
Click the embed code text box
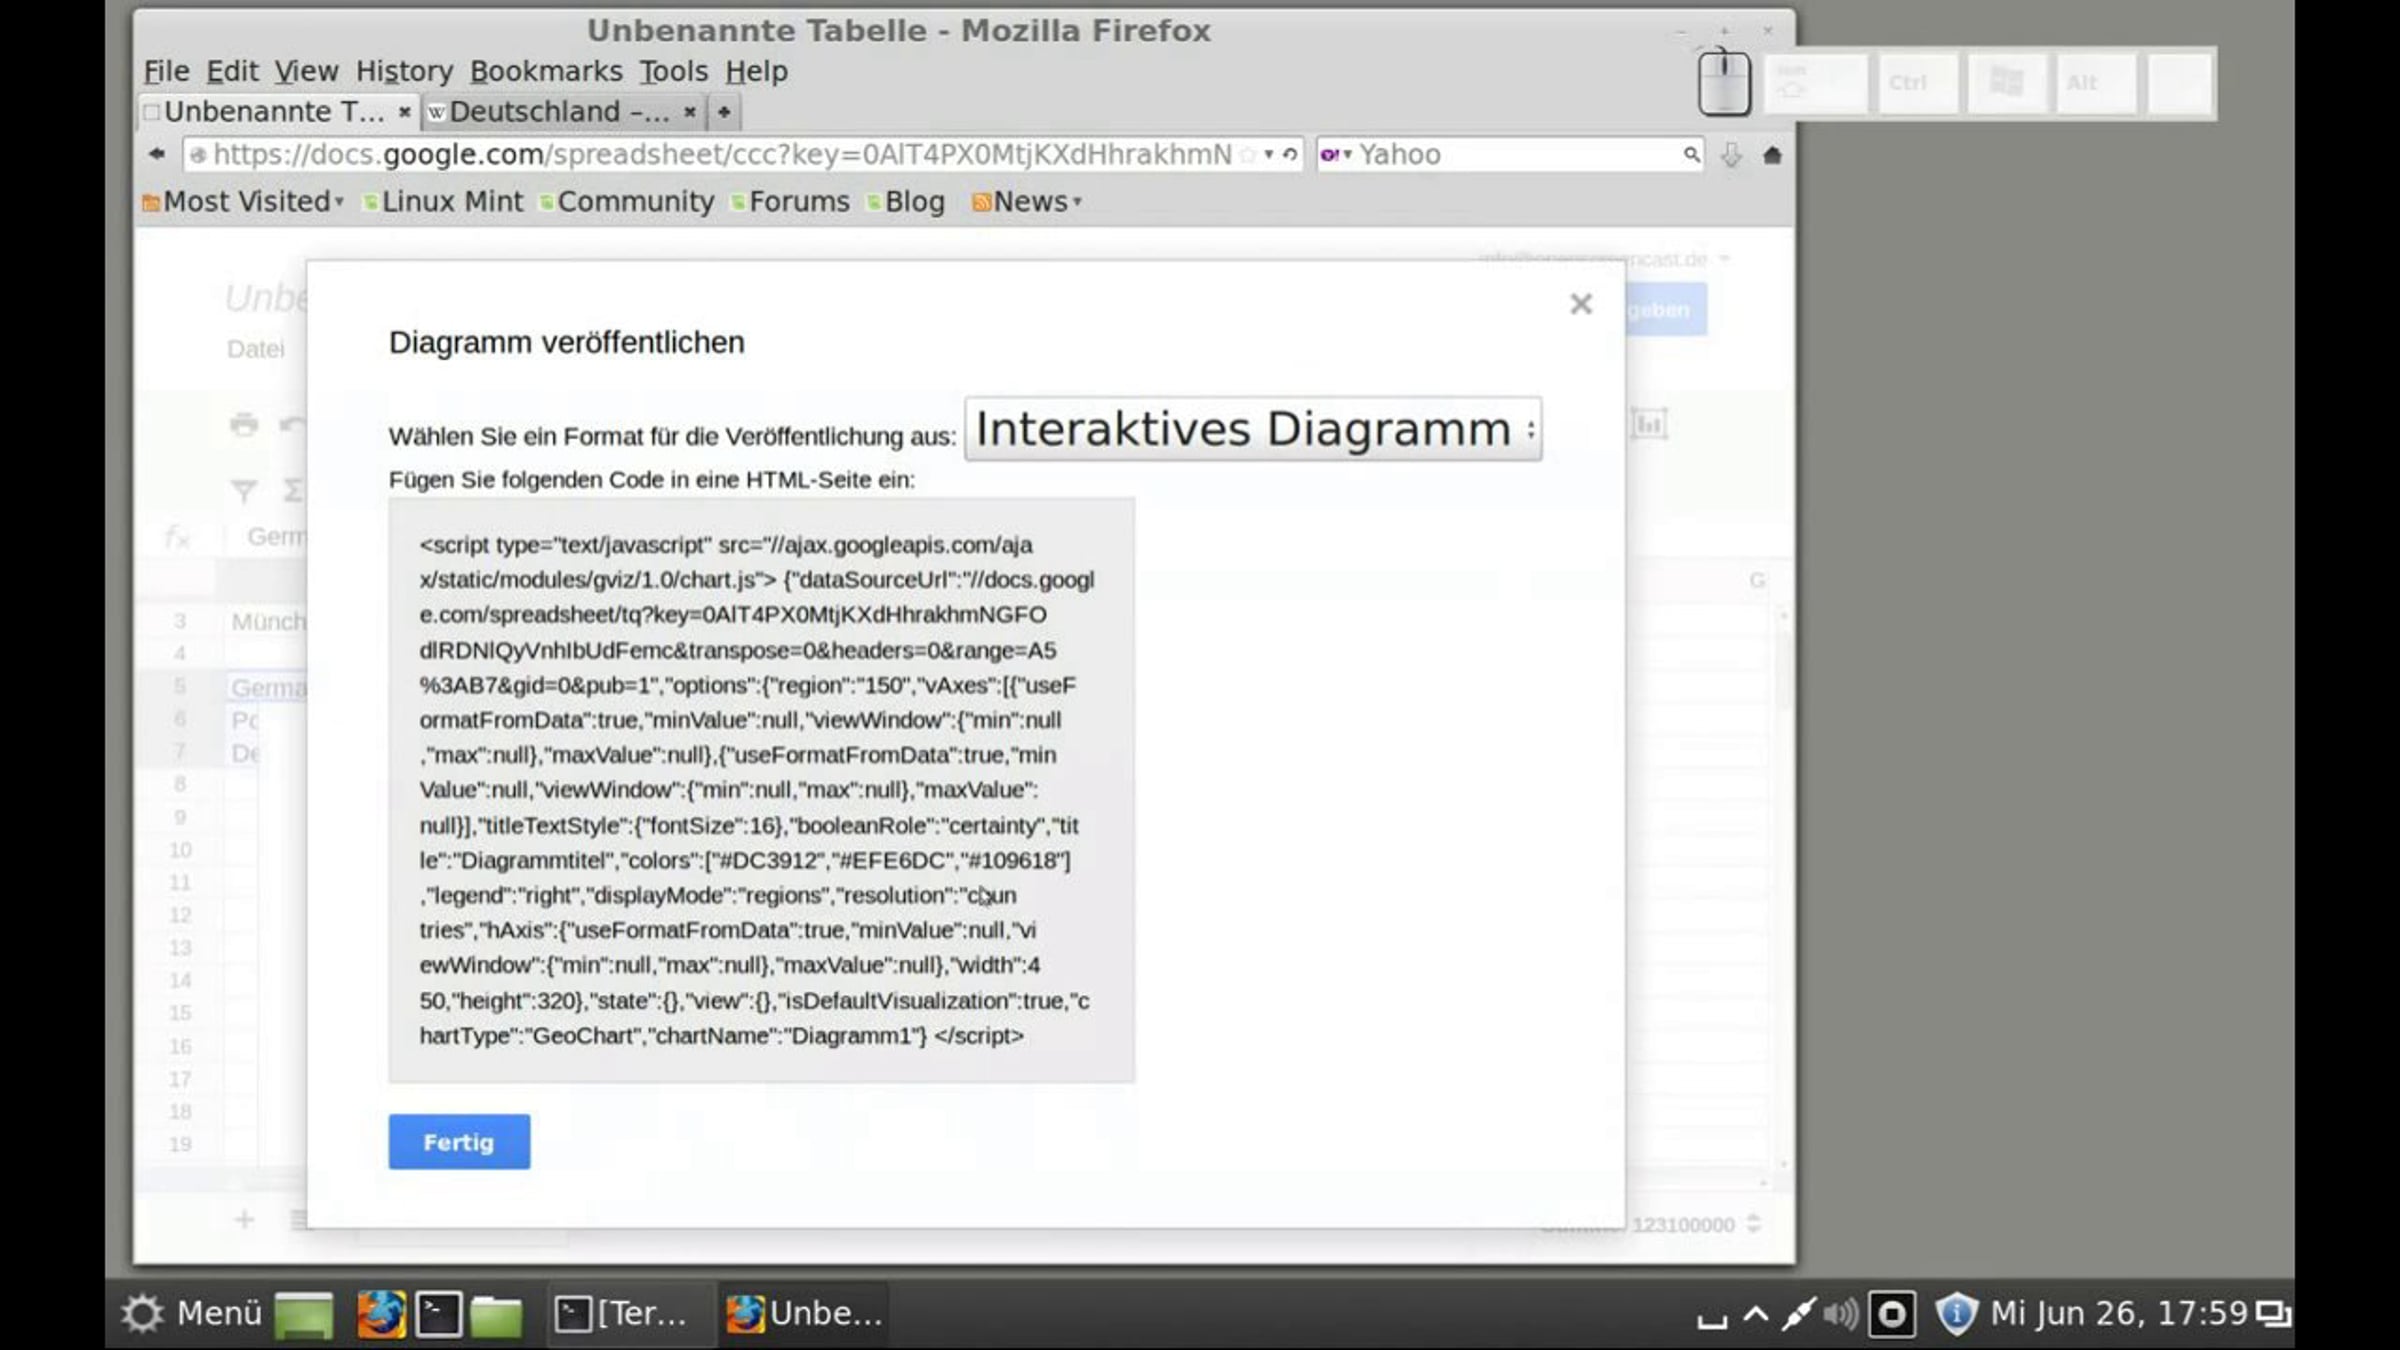761,790
